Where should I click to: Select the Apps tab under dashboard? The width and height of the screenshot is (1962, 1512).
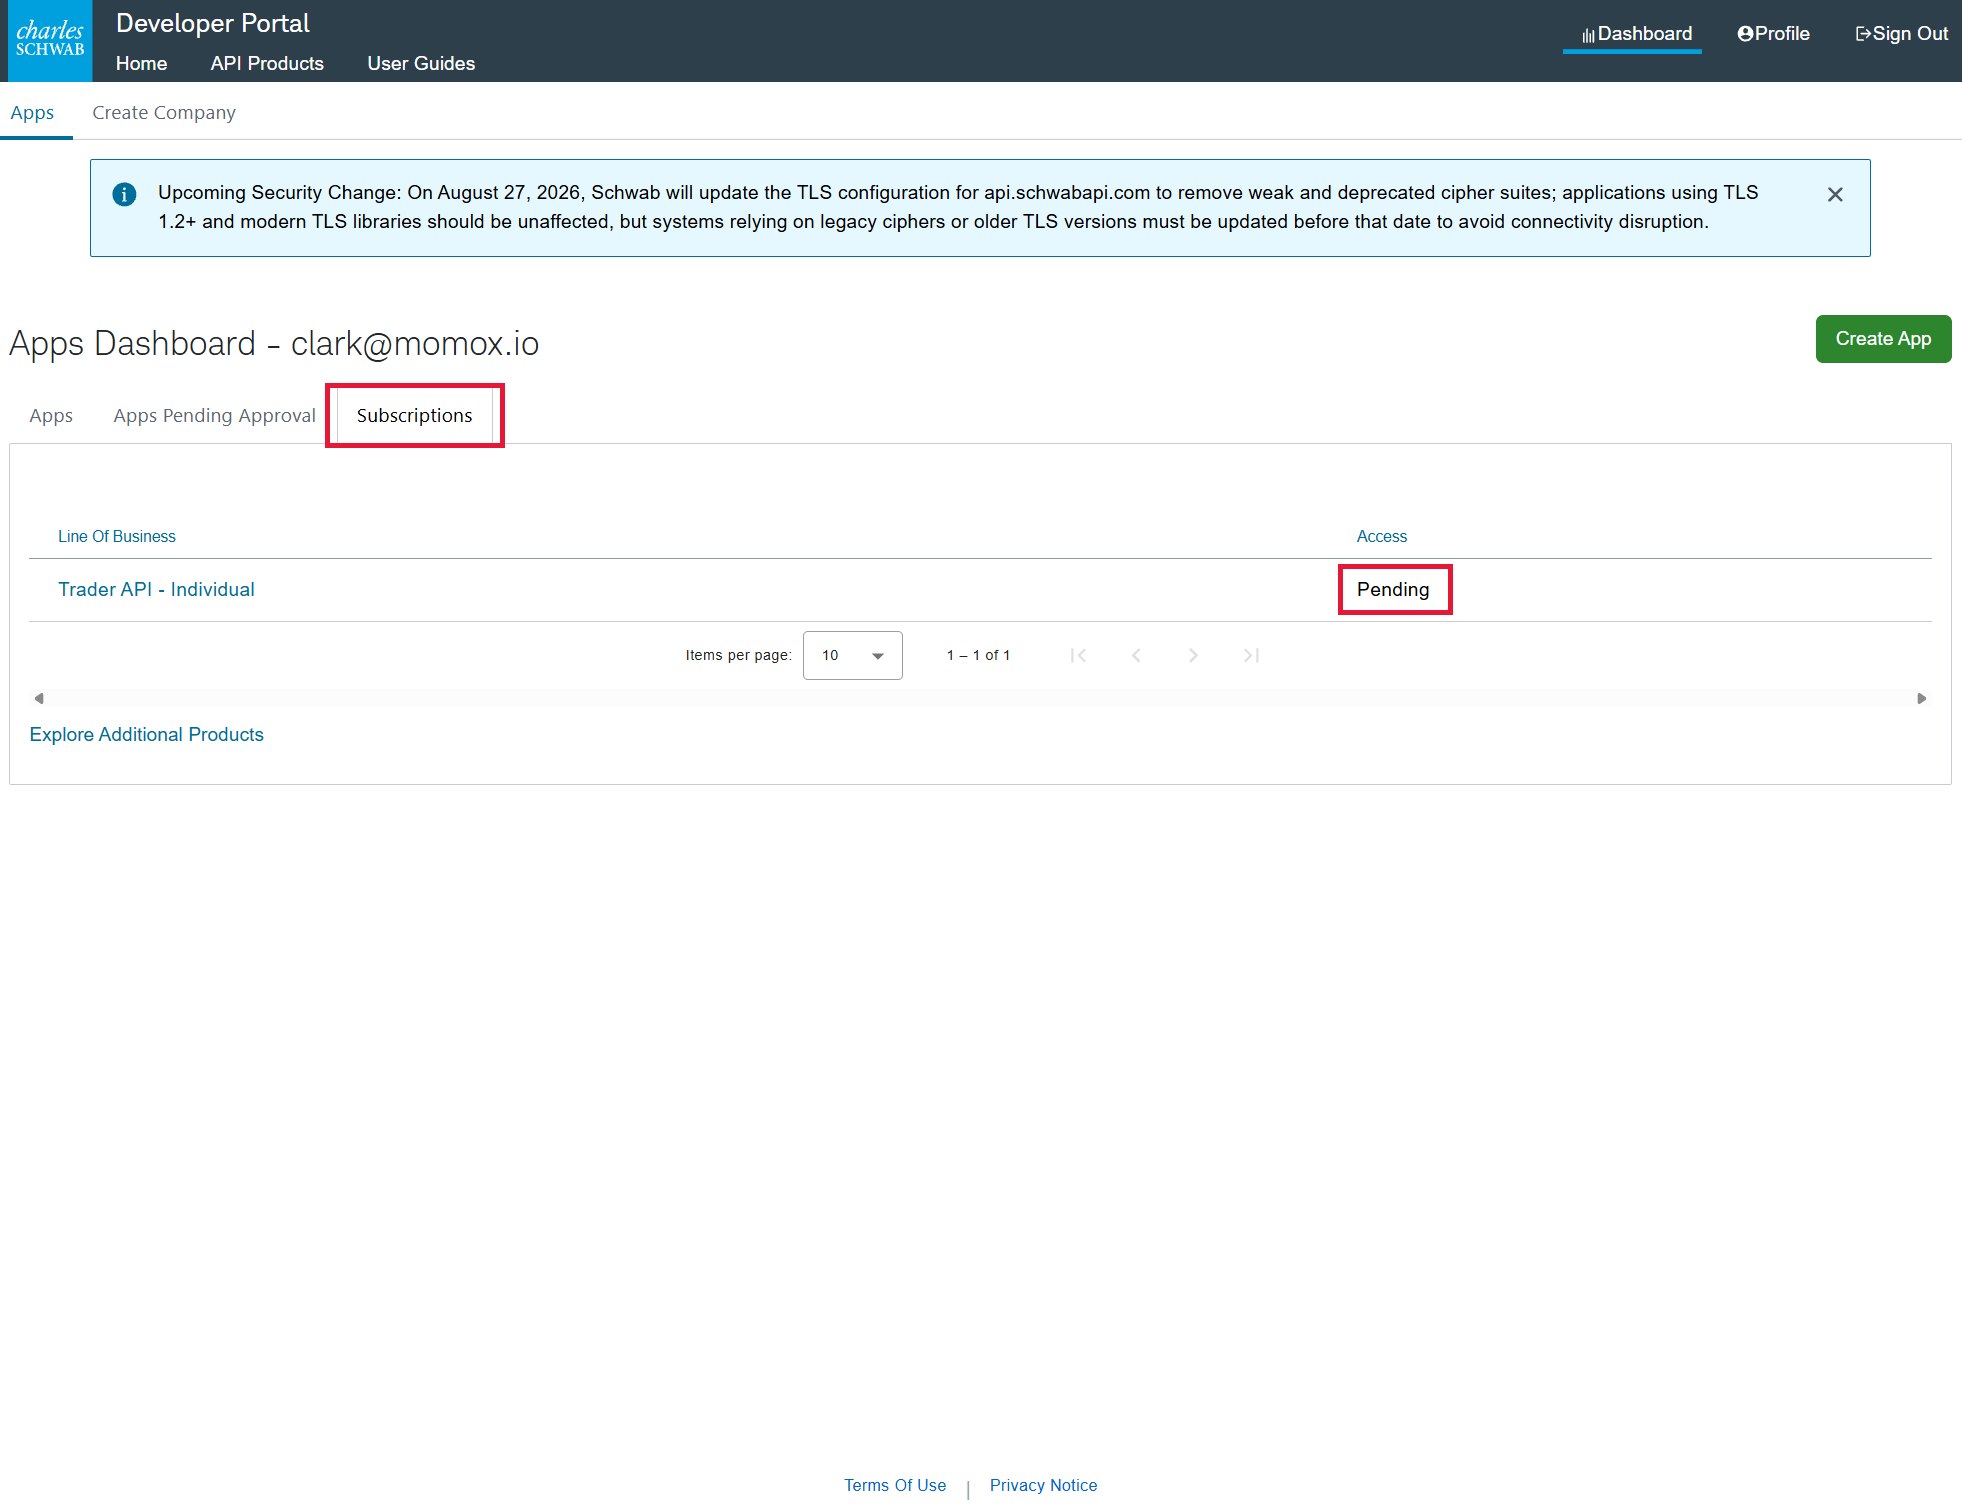tap(51, 415)
